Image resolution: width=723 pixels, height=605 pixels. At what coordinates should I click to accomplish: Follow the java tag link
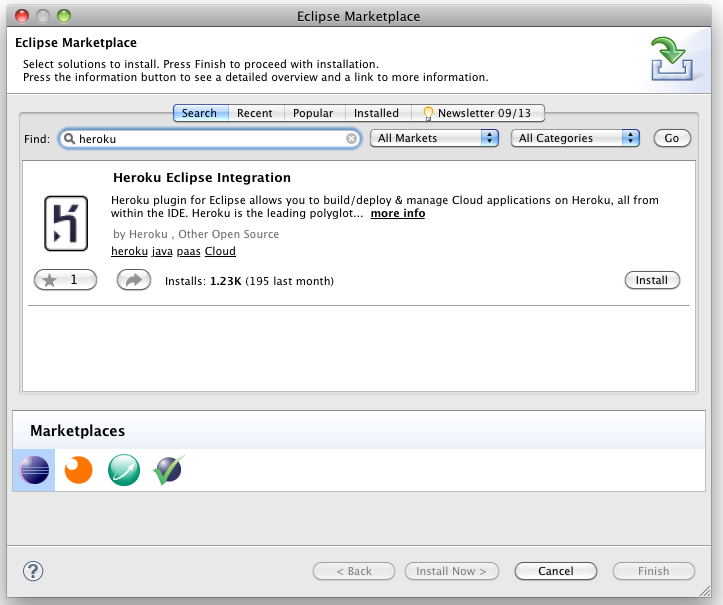click(x=162, y=251)
